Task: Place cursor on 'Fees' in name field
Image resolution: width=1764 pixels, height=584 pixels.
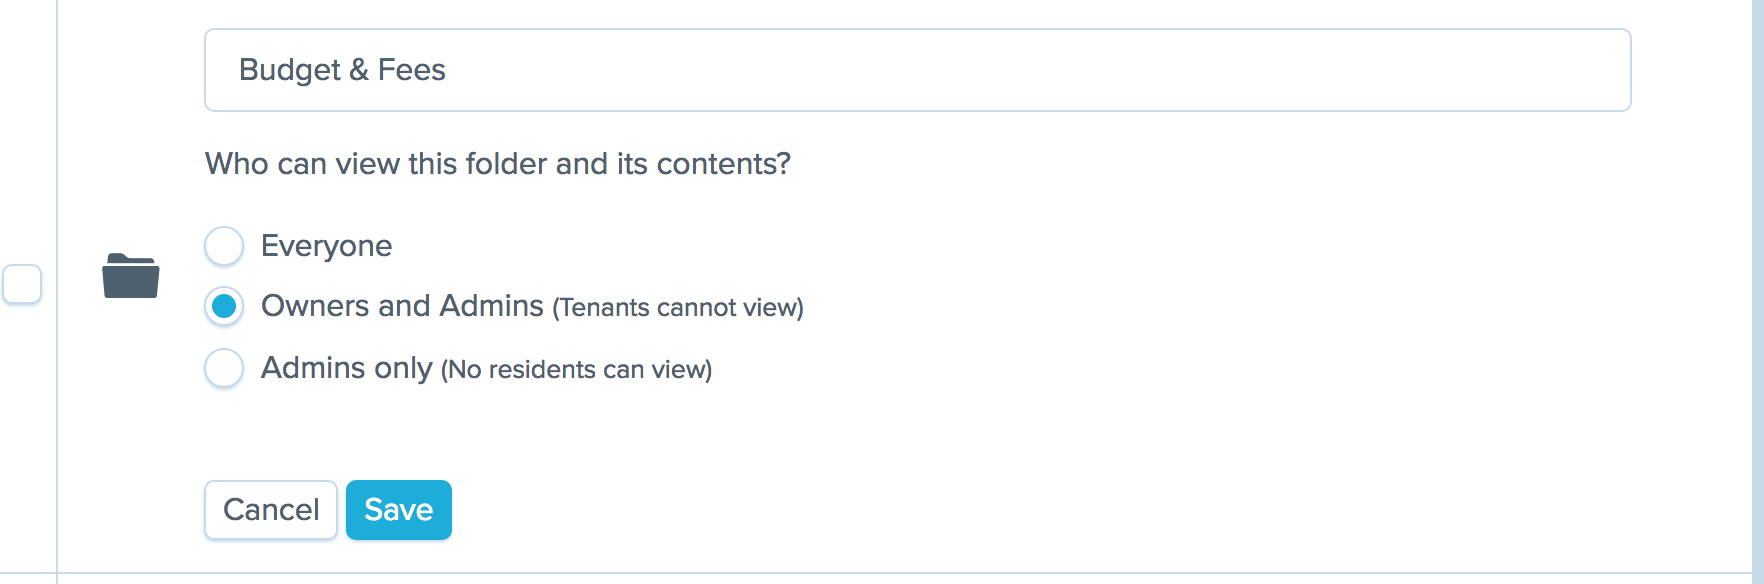Action: 412,70
